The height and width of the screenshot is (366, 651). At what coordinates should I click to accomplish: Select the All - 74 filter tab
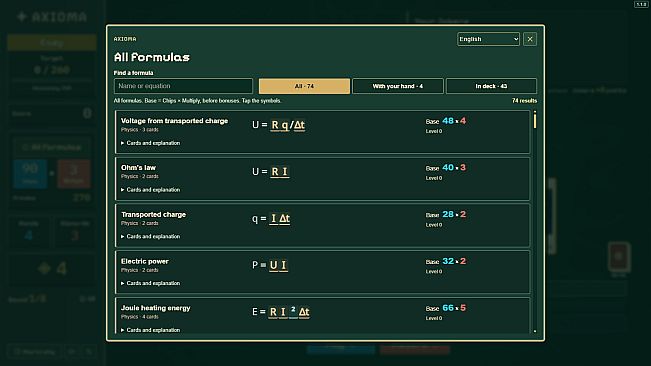(304, 86)
